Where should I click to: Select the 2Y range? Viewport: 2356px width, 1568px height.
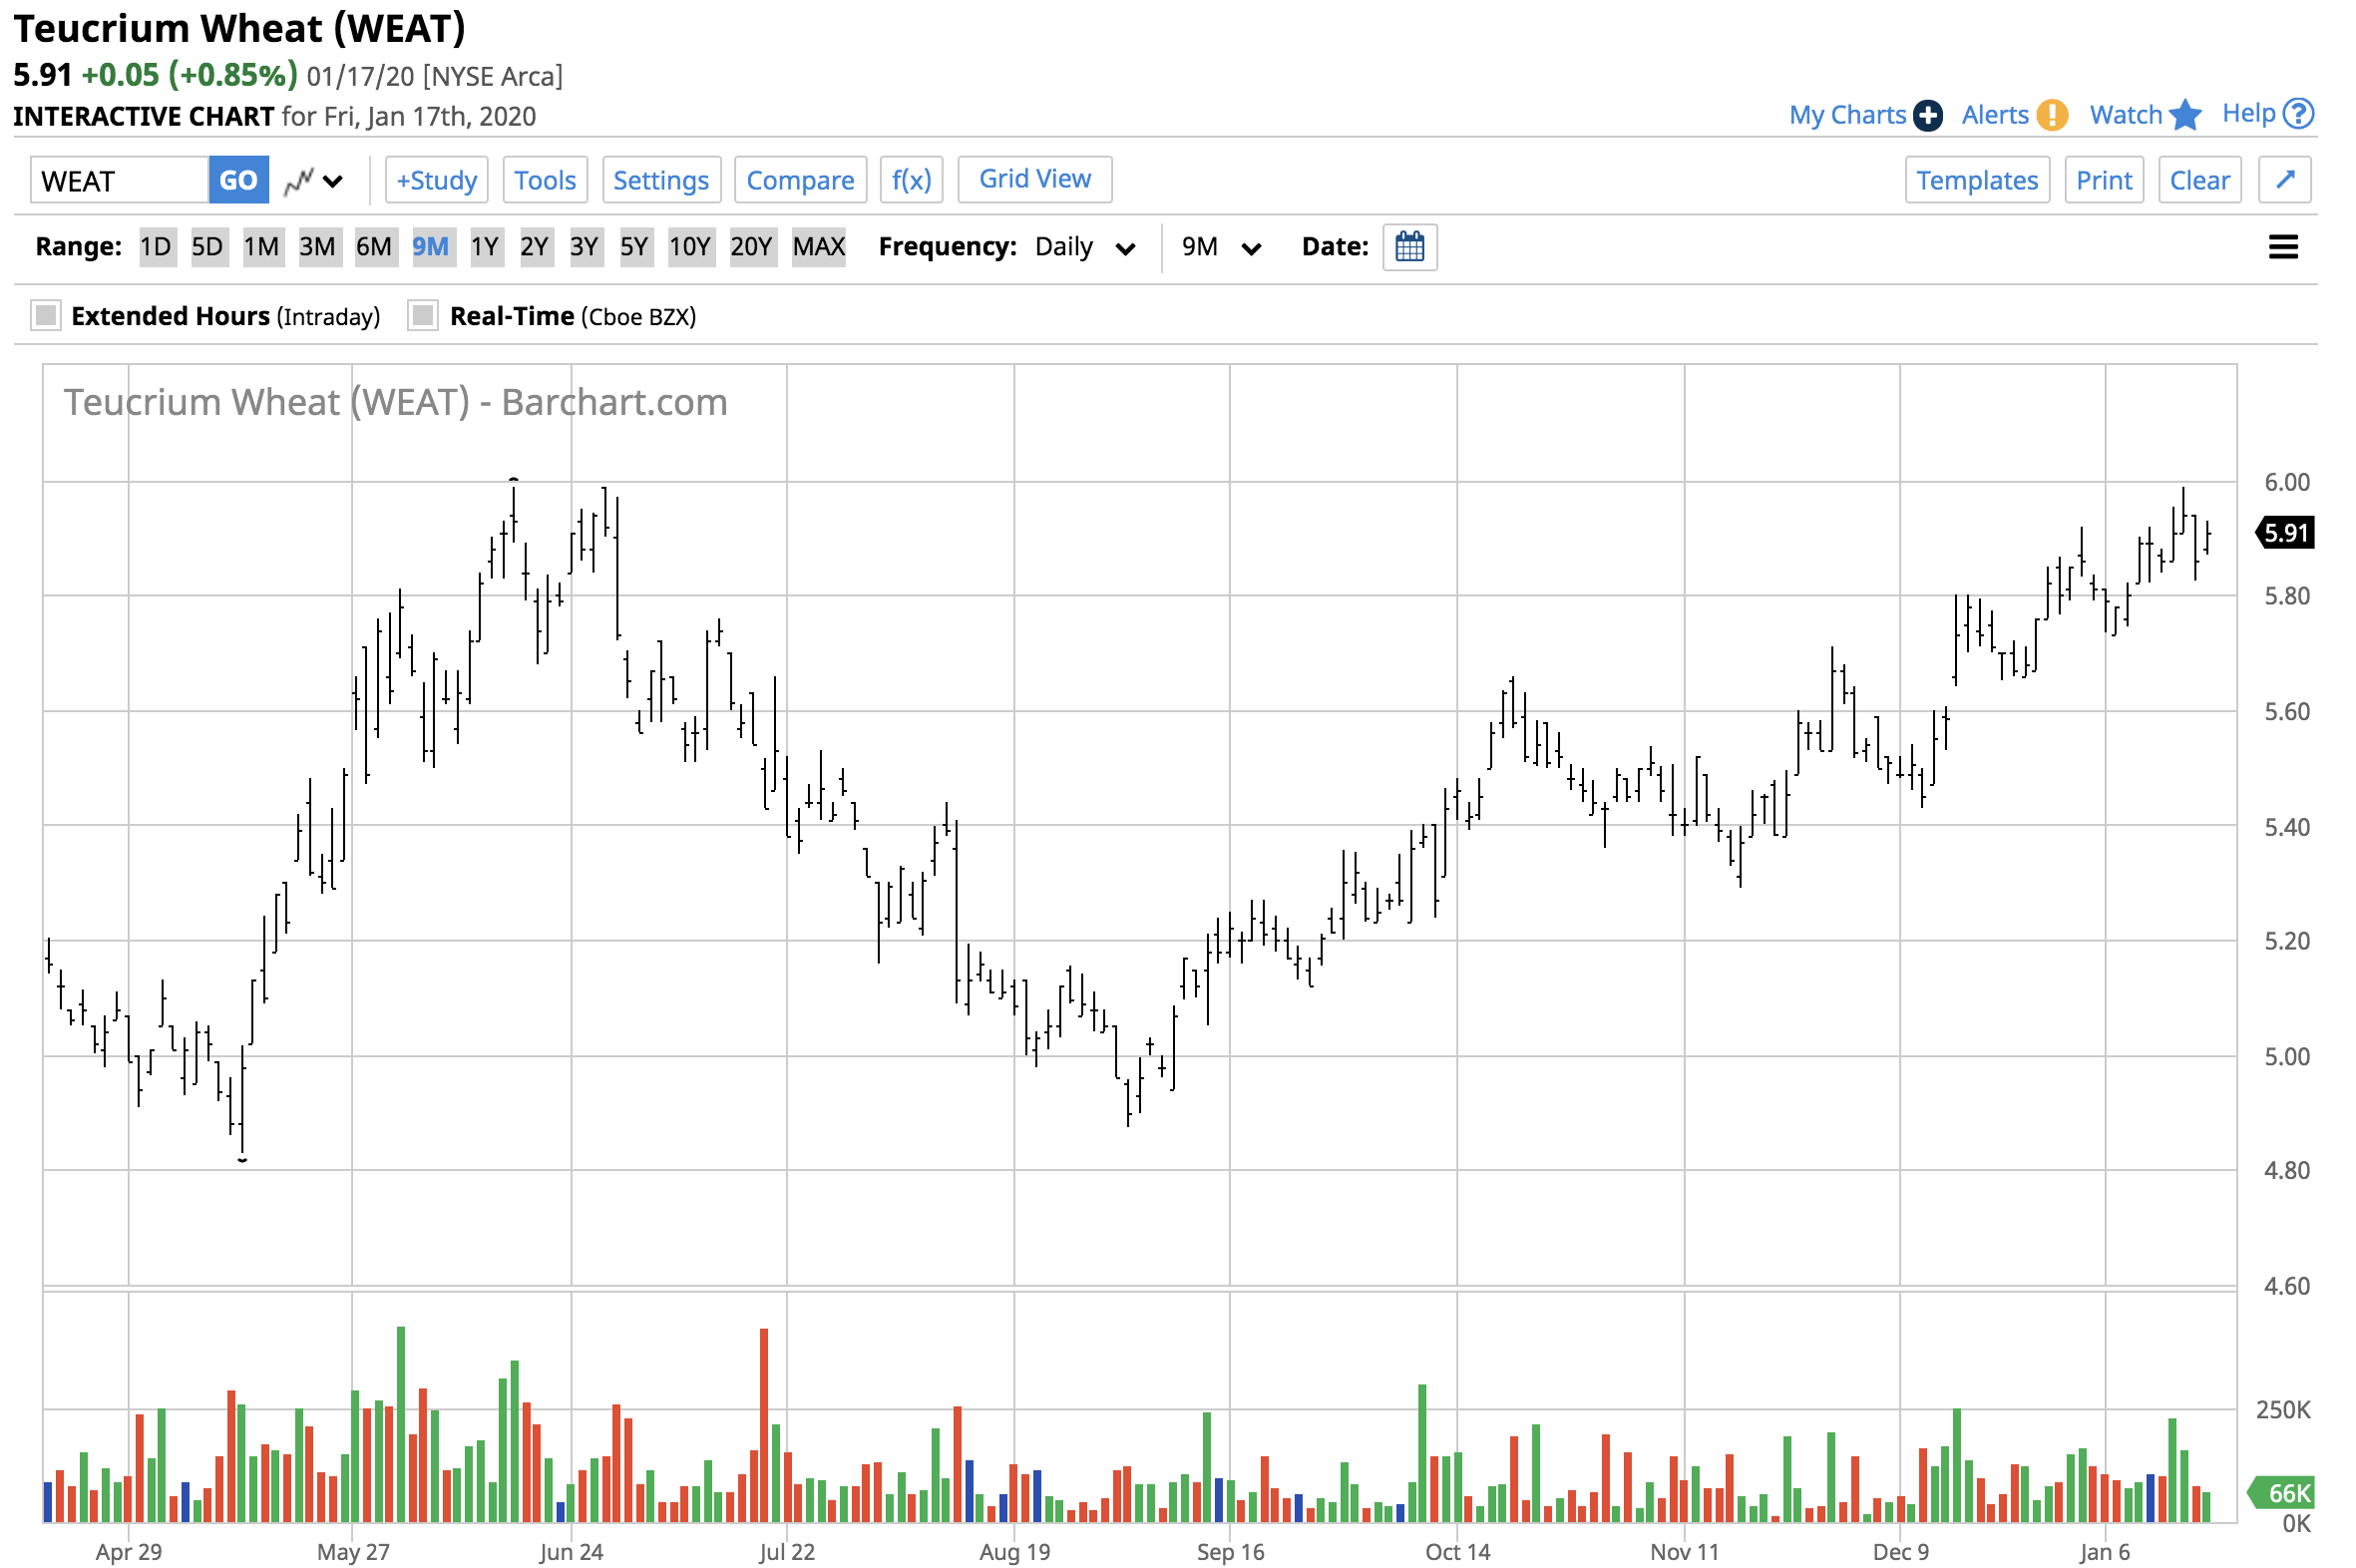coord(535,247)
